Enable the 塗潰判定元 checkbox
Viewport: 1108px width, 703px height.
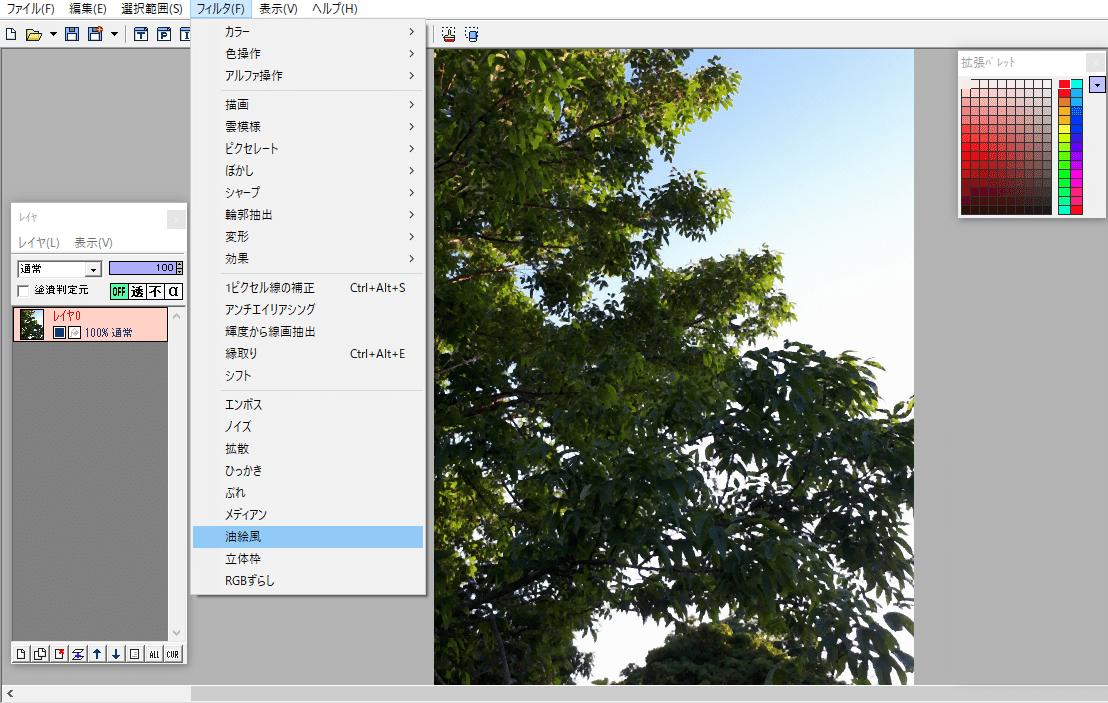tap(23, 290)
